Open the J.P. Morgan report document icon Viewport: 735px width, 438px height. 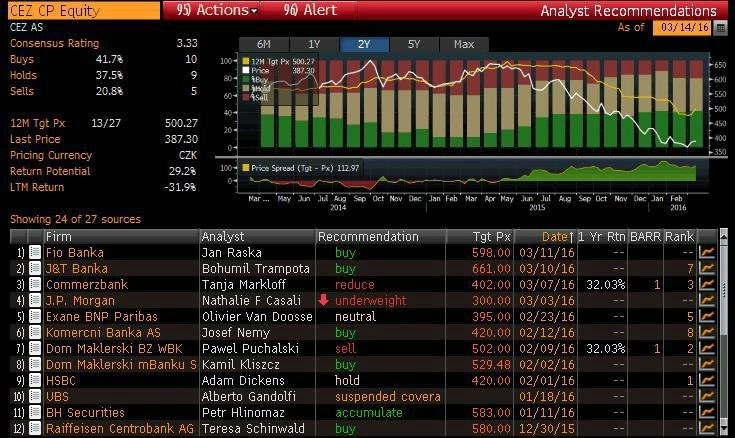click(35, 300)
